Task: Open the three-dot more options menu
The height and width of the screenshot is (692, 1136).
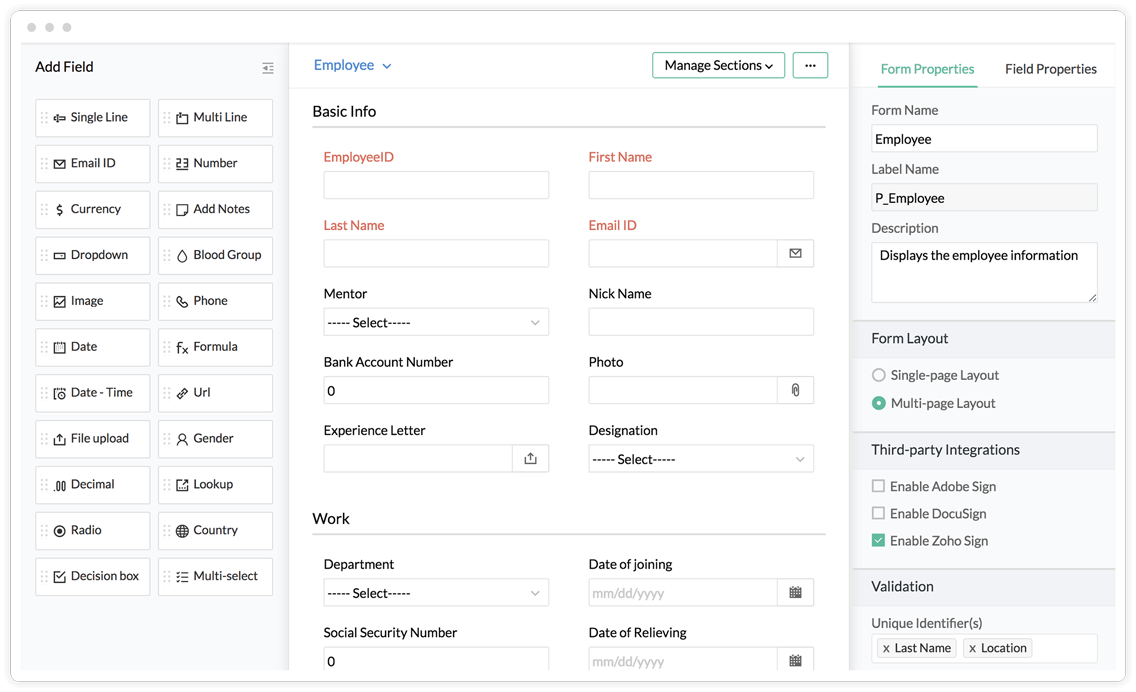Action: pos(810,66)
